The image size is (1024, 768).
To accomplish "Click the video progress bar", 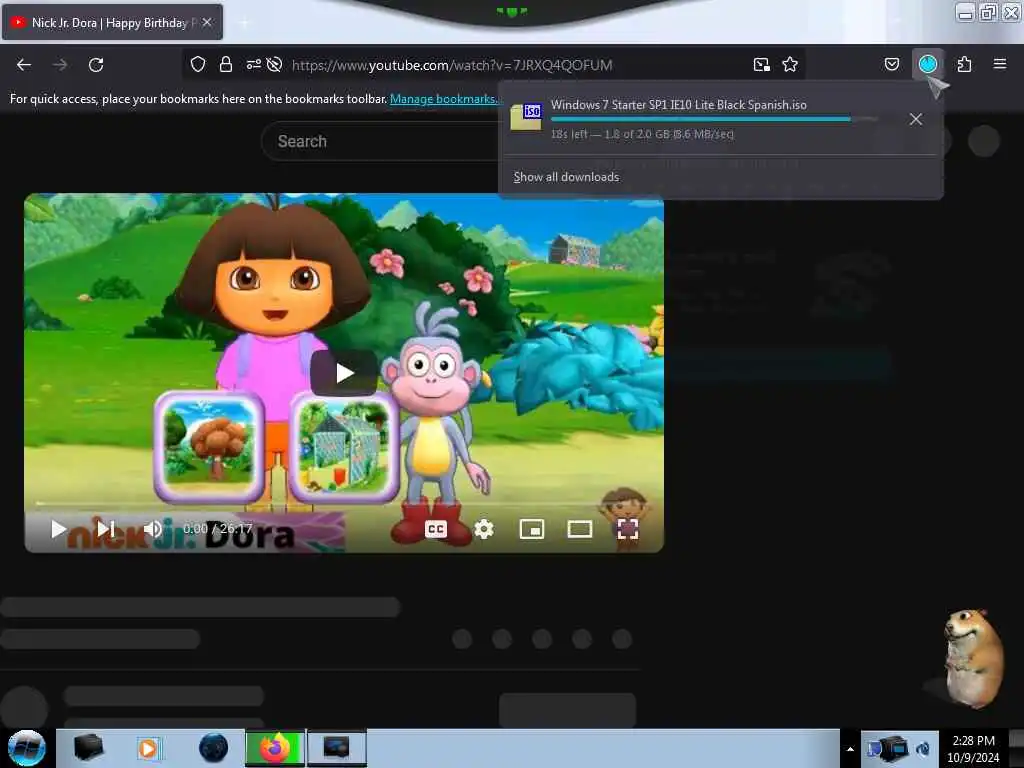I will pos(344,504).
